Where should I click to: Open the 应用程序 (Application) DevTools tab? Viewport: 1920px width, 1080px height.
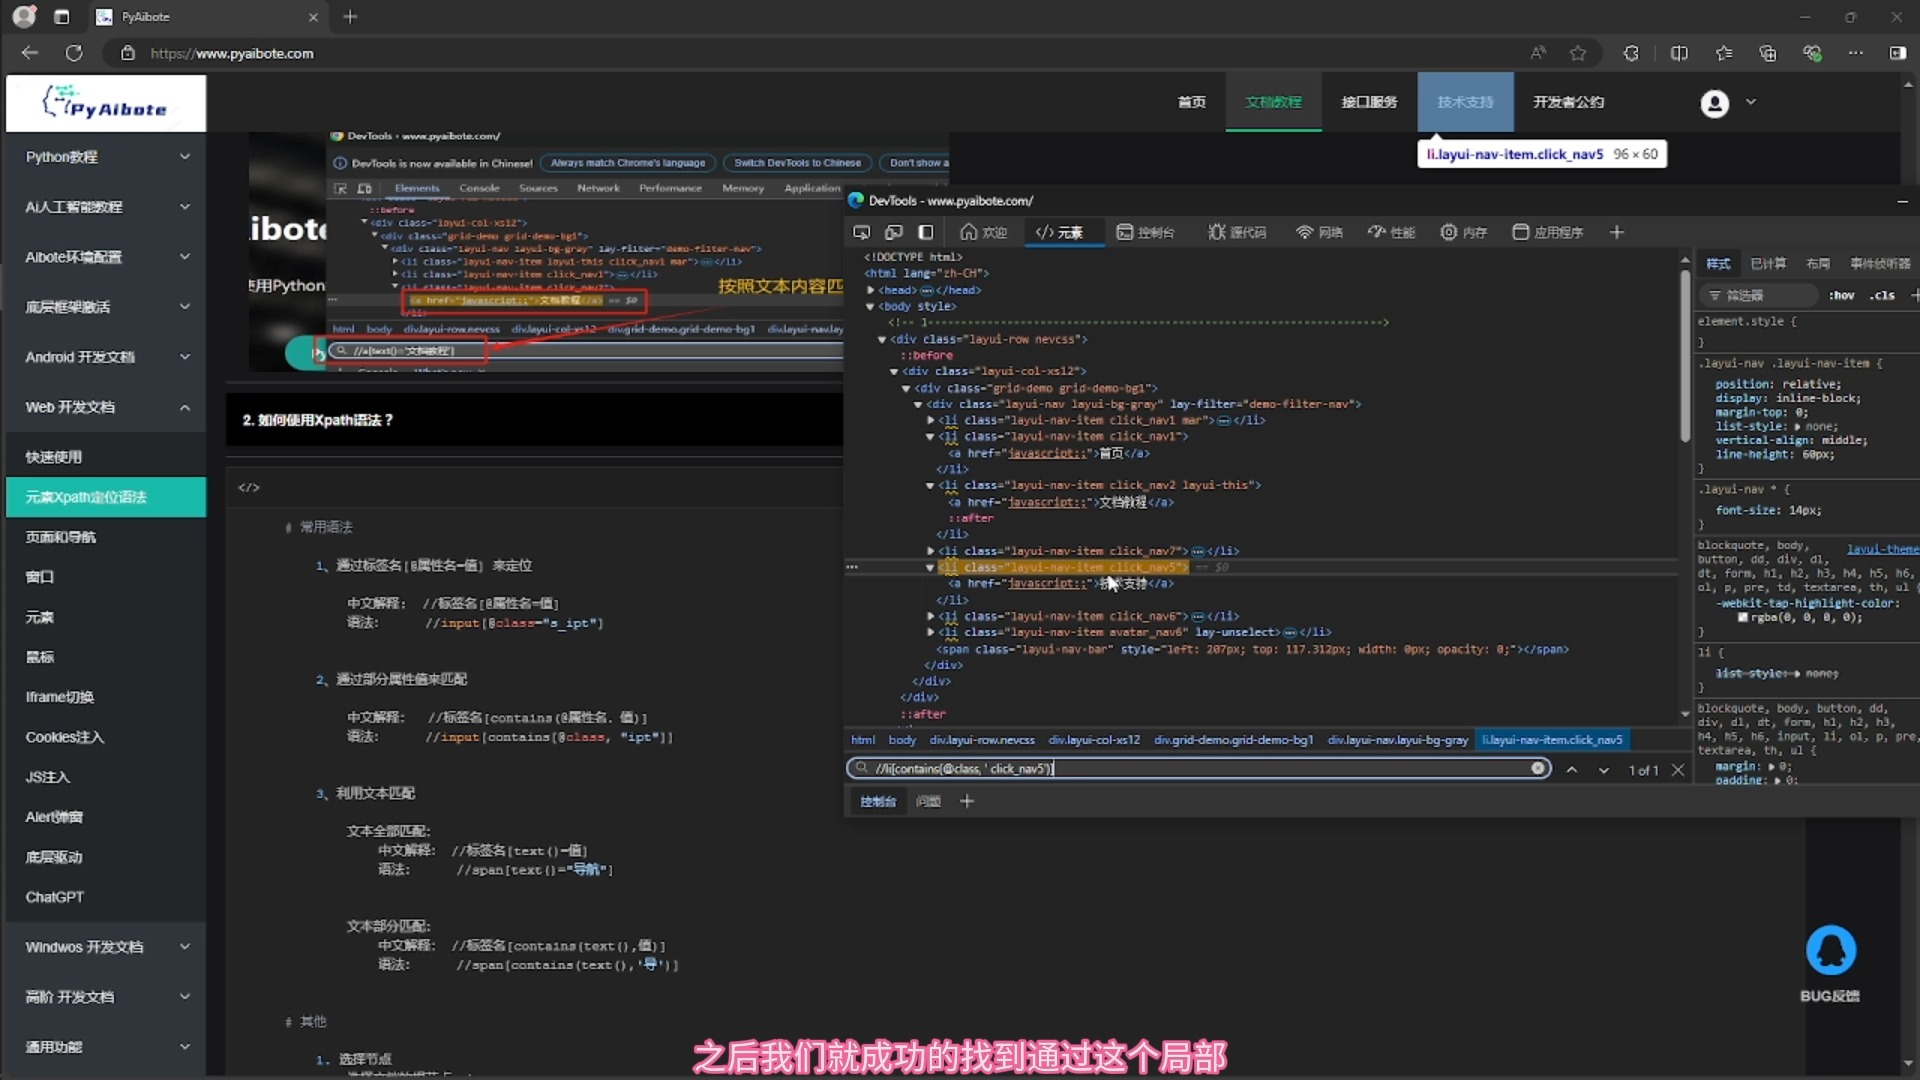tap(1547, 232)
